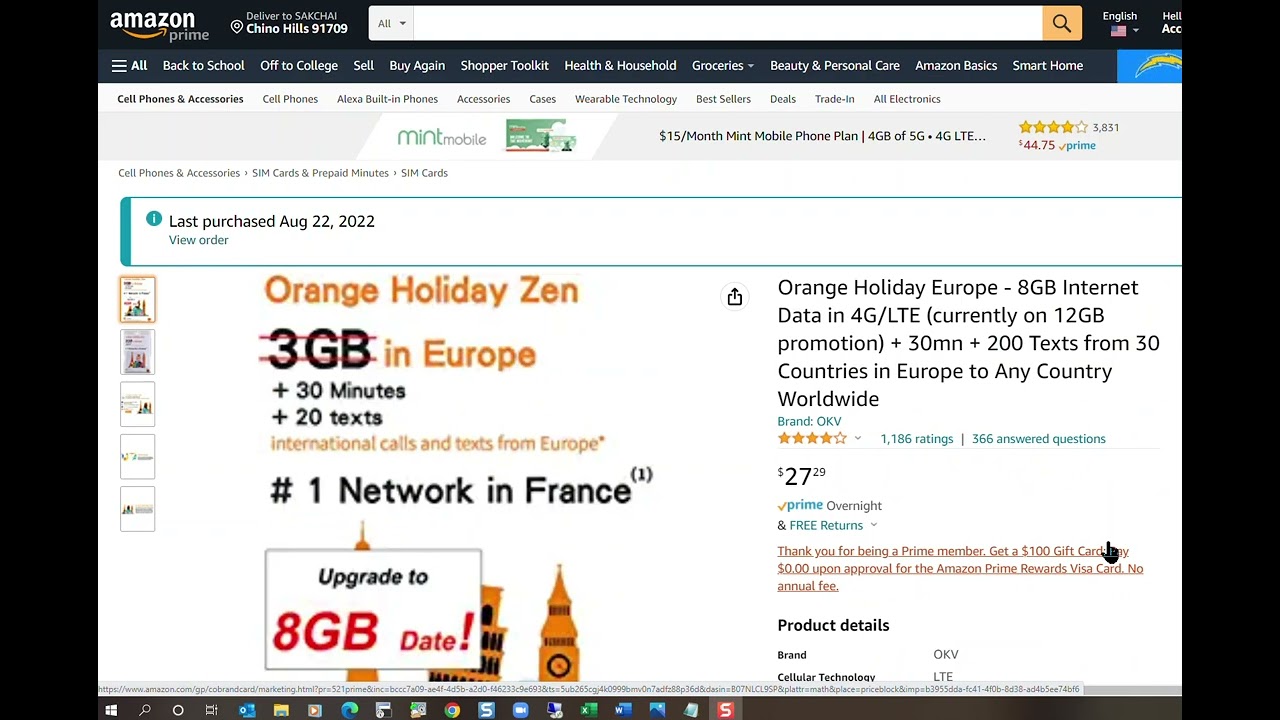This screenshot has height=720, width=1280.
Task: Open the All hamburger menu
Action: coord(129,66)
